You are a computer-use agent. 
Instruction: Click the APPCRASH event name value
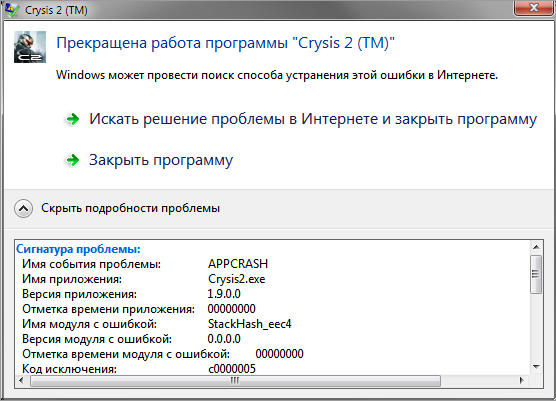click(x=238, y=264)
